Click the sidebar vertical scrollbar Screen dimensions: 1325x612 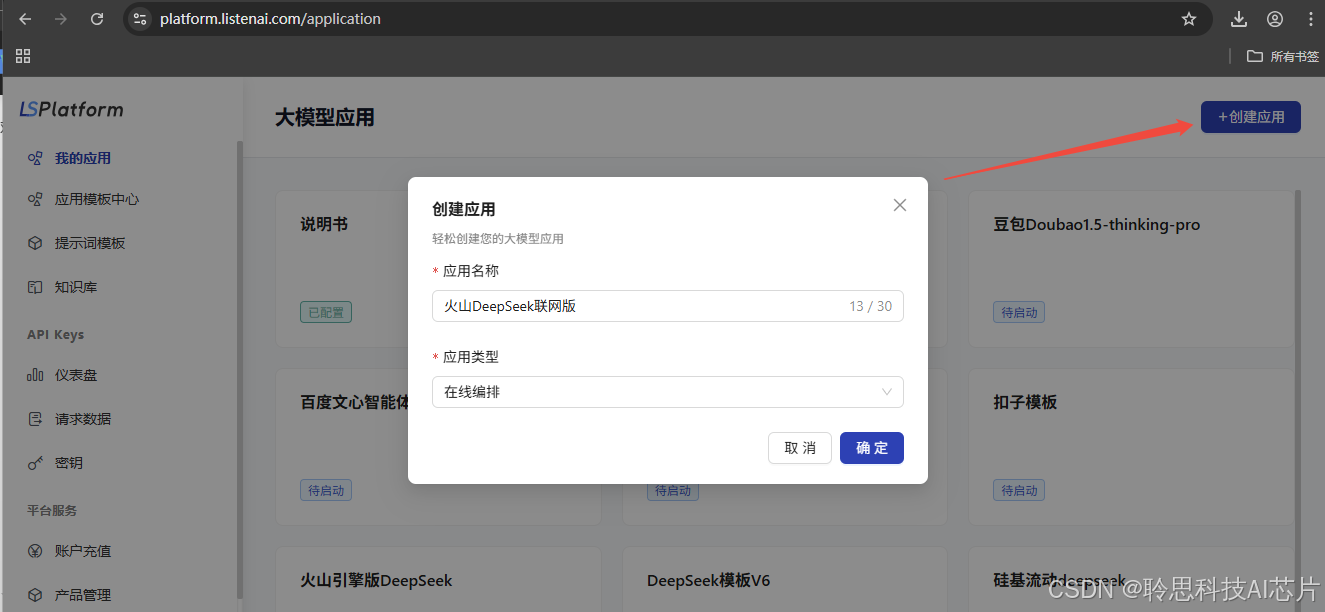[x=239, y=370]
